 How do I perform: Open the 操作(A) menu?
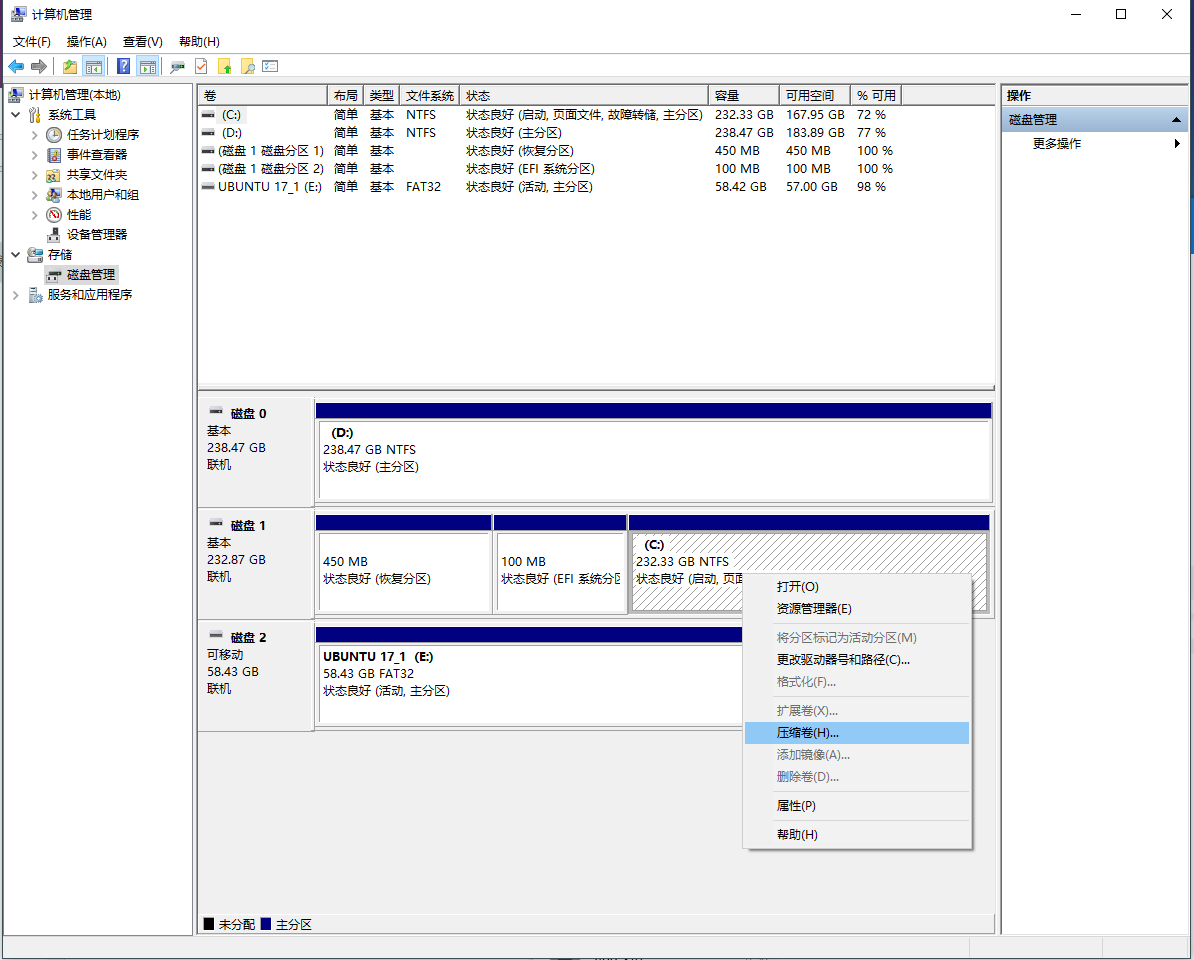click(x=87, y=42)
